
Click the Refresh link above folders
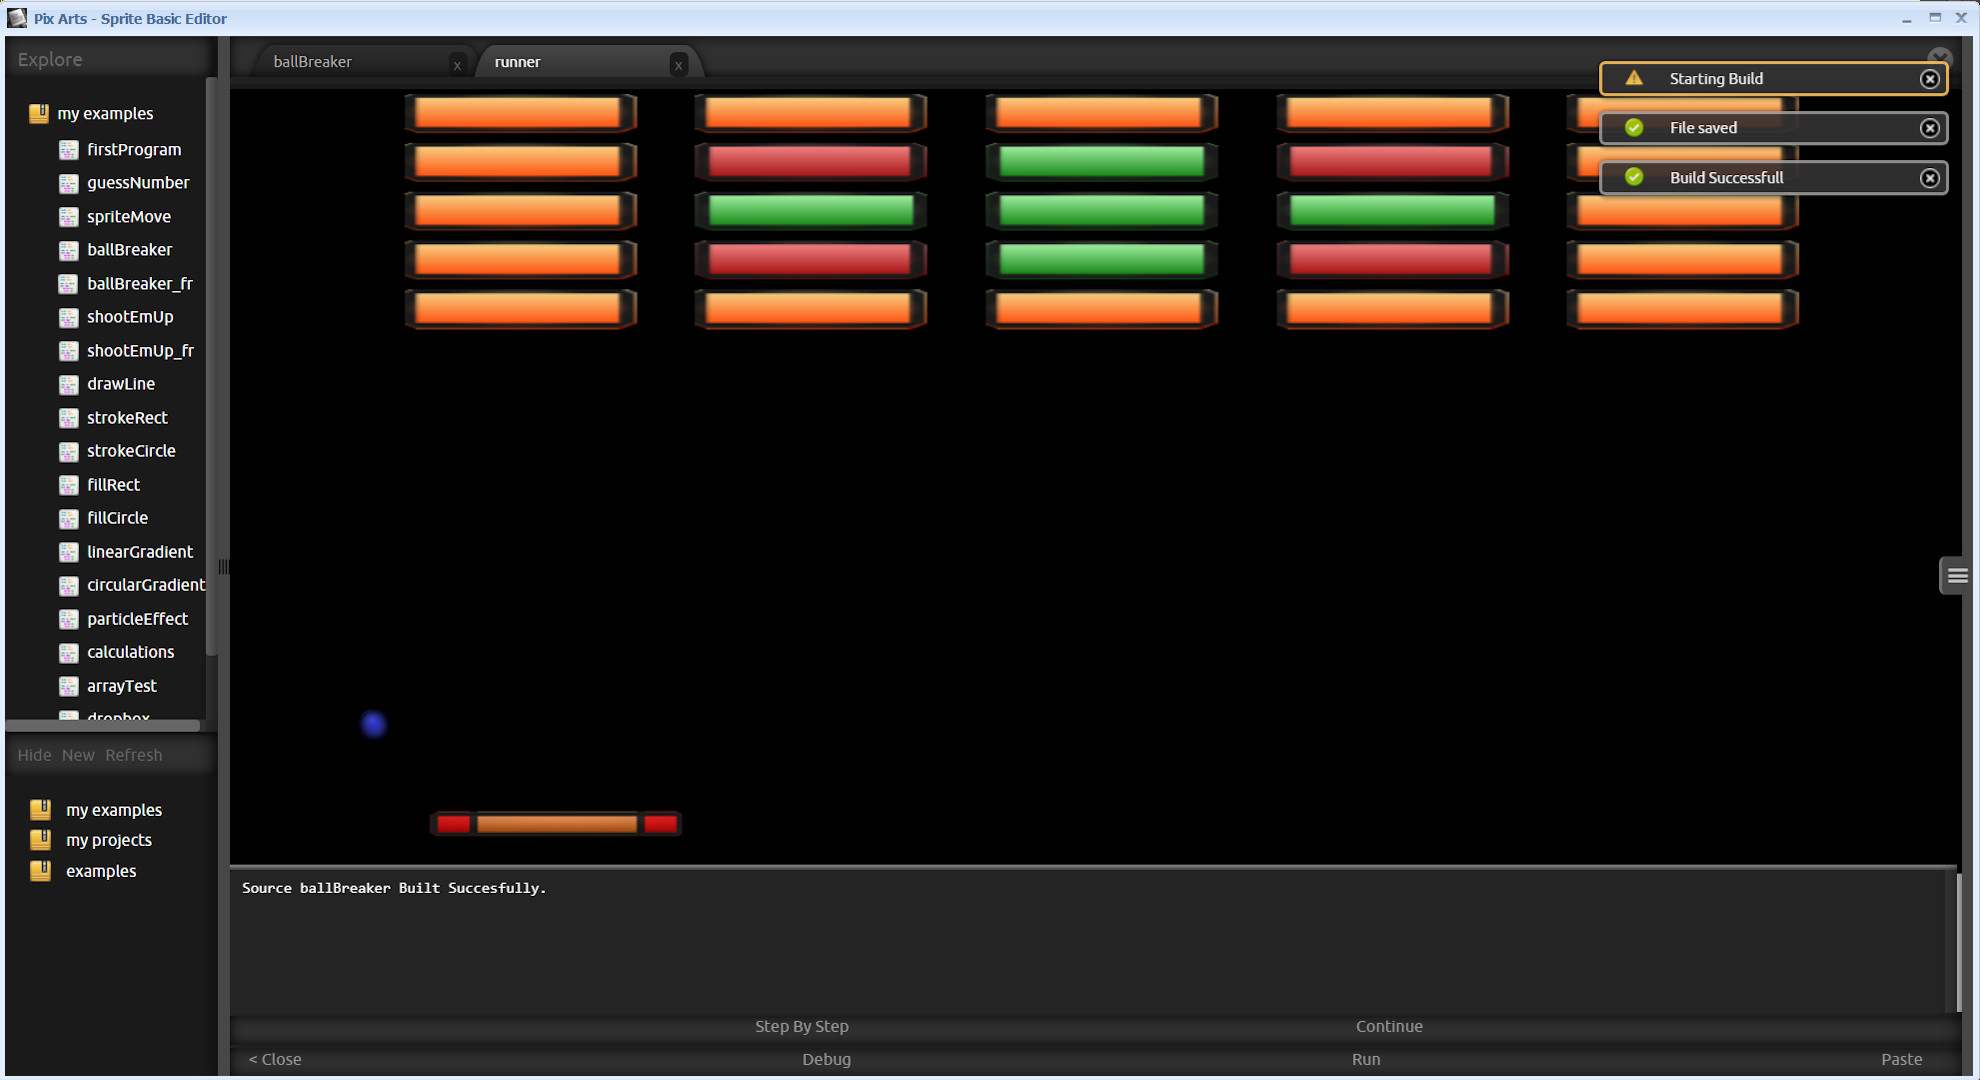[133, 755]
